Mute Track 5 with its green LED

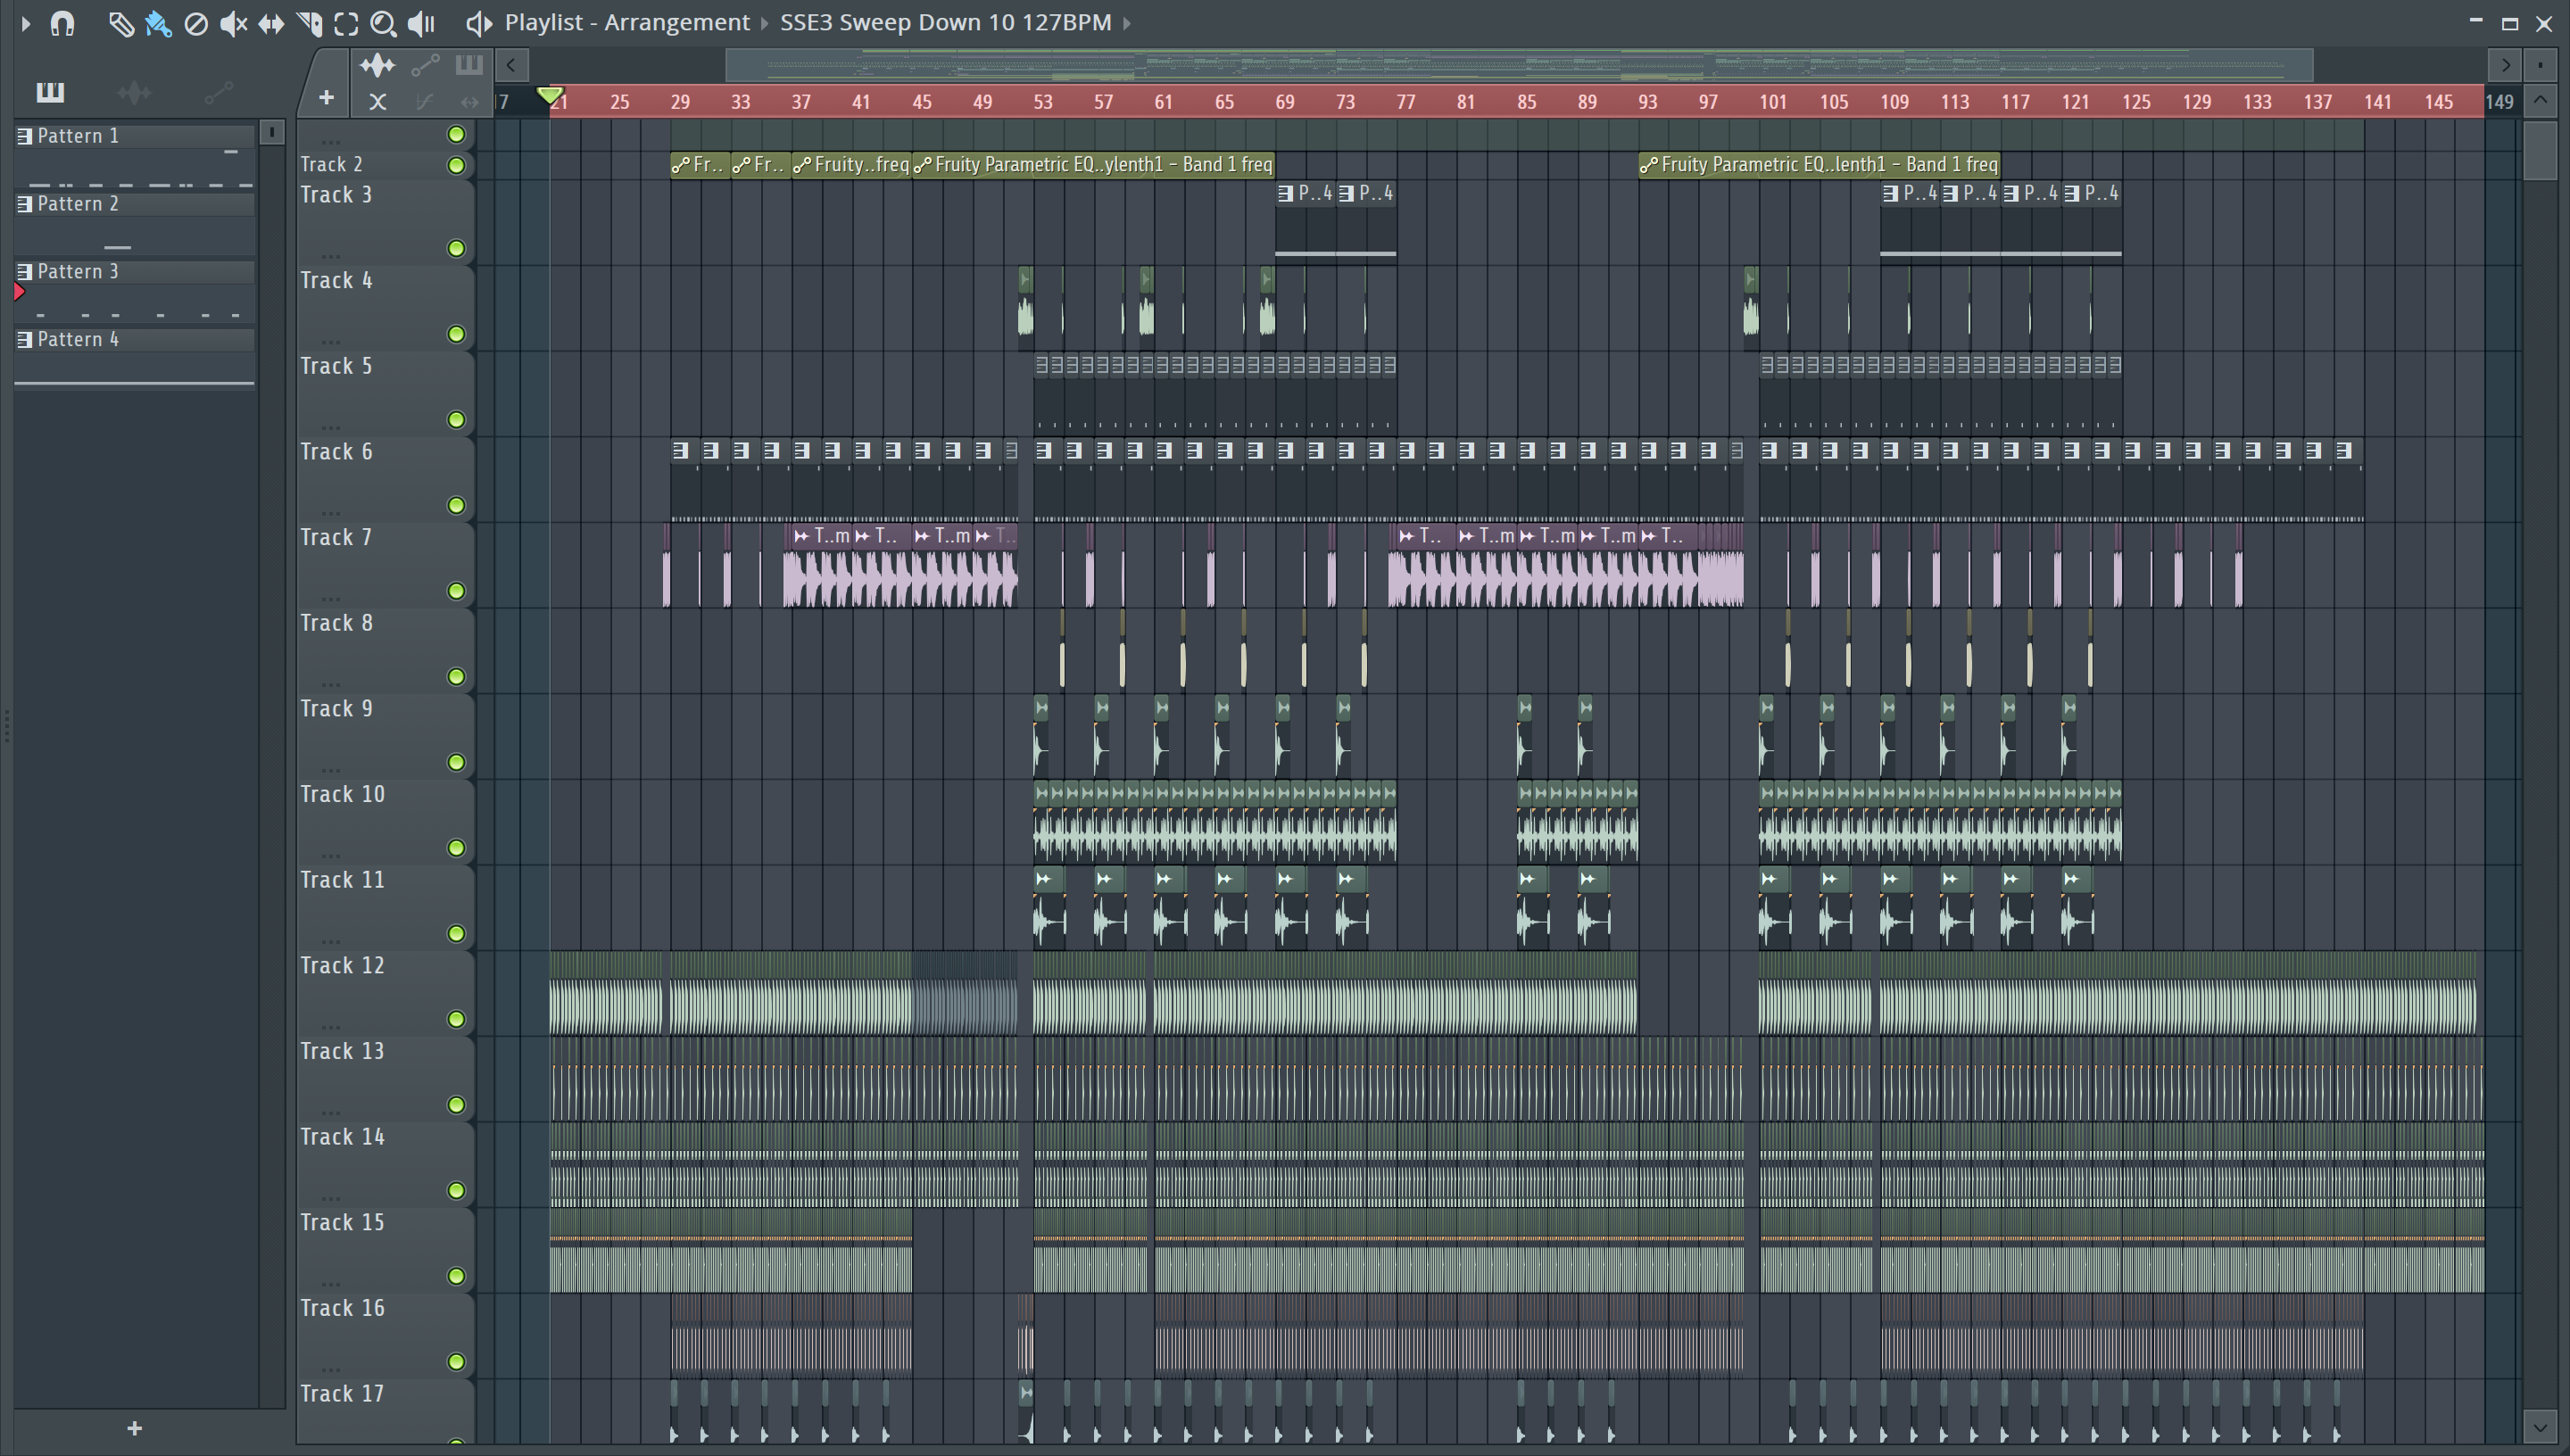point(456,420)
